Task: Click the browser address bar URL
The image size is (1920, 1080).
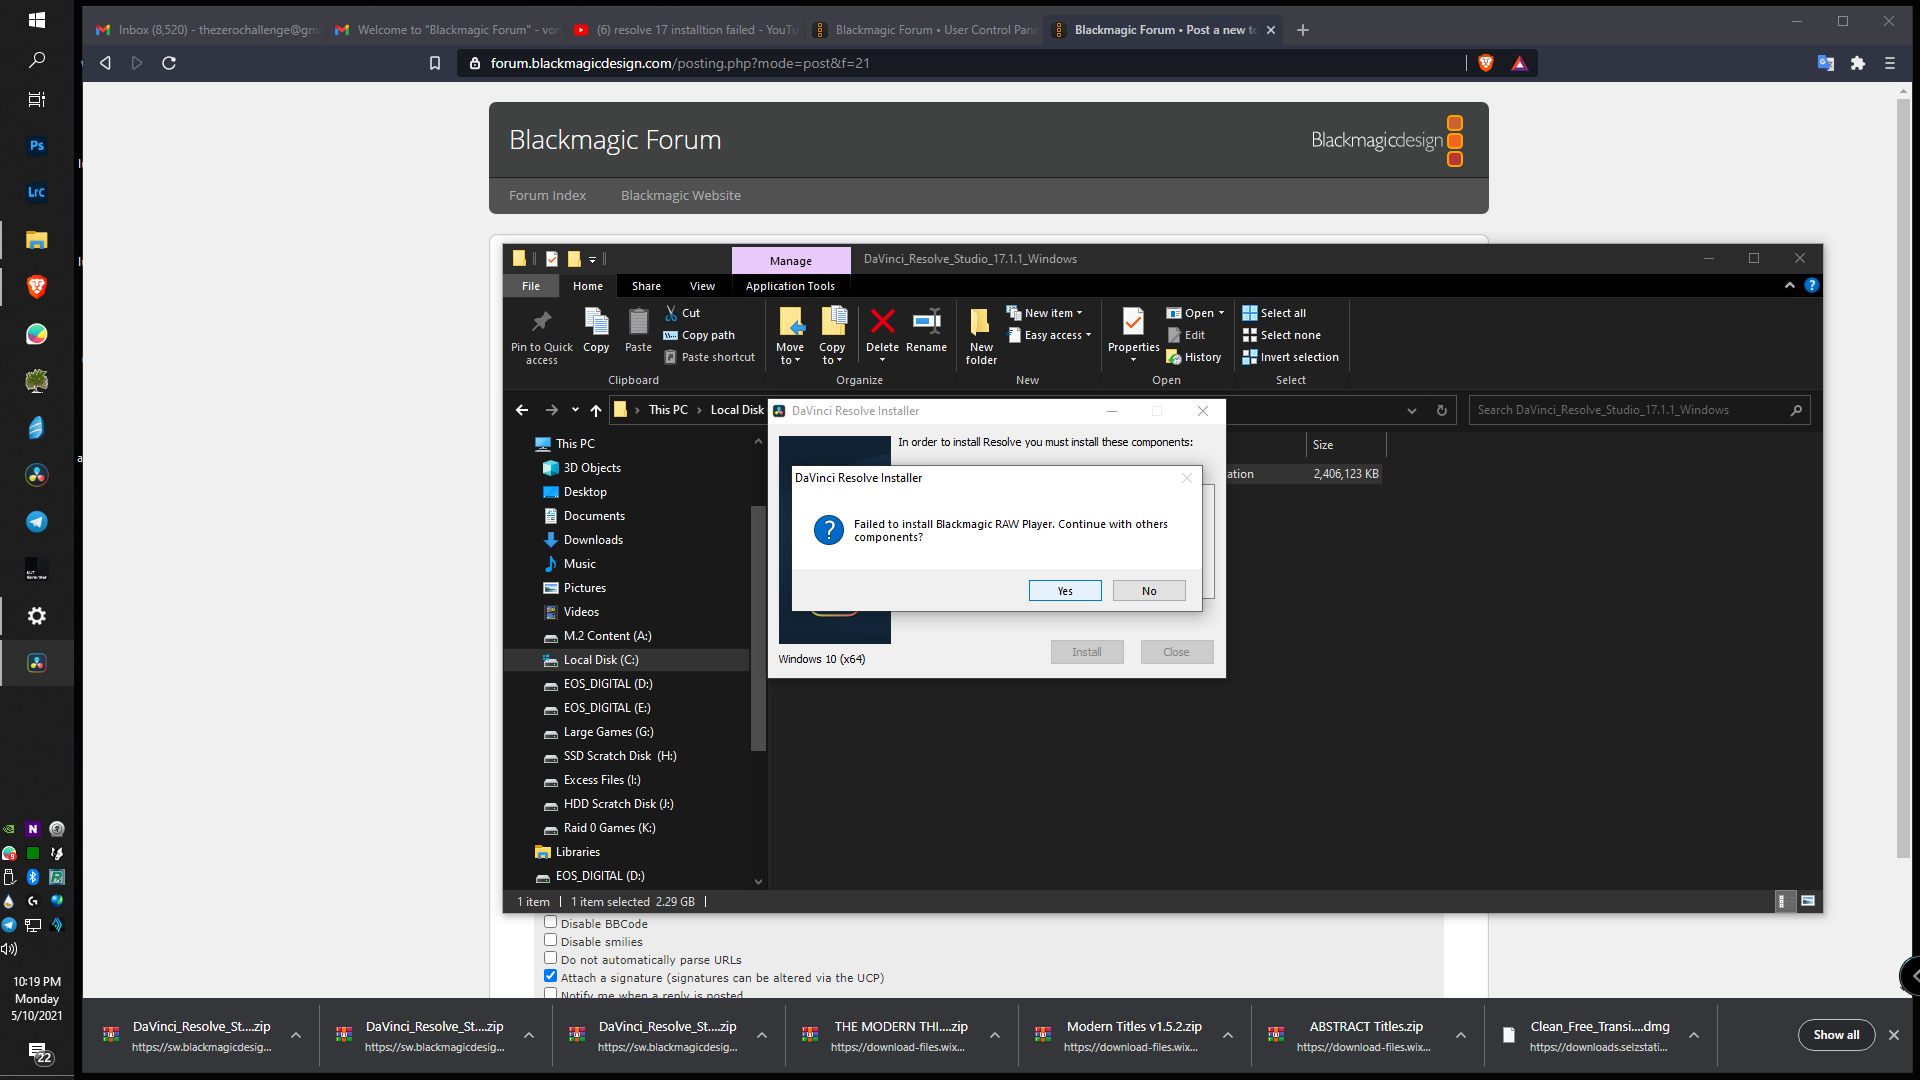Action: (x=680, y=63)
